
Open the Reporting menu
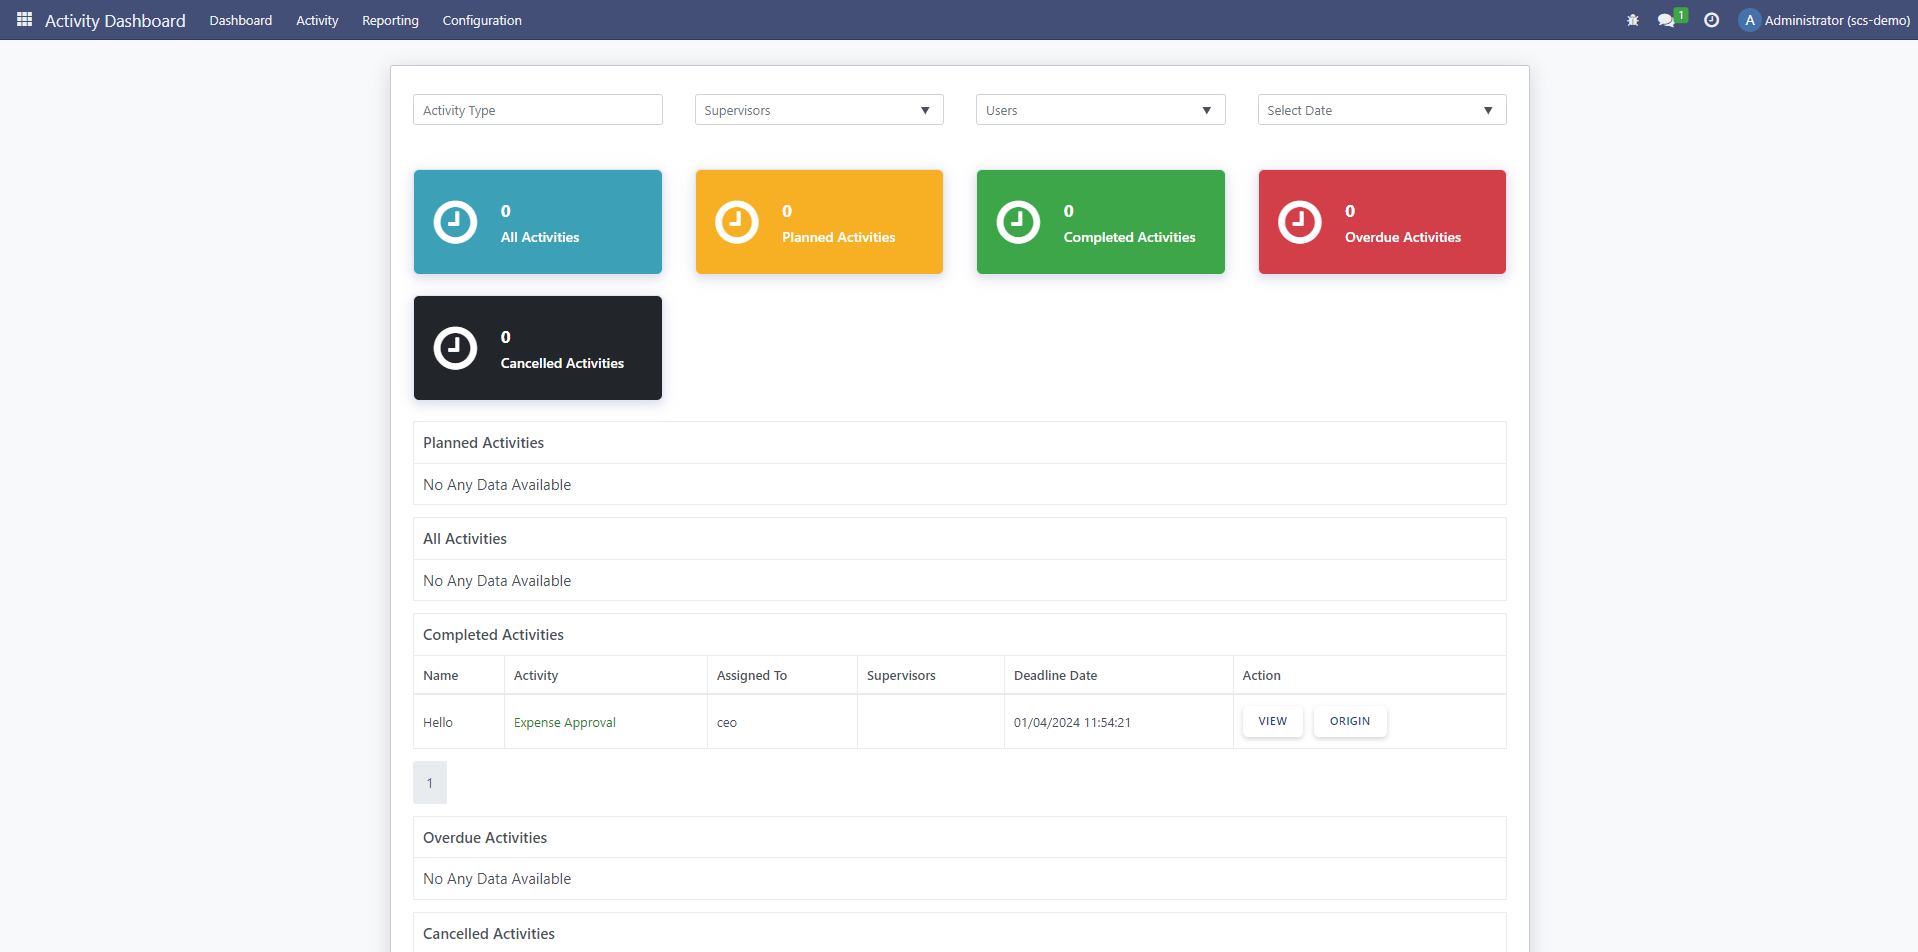coord(389,20)
